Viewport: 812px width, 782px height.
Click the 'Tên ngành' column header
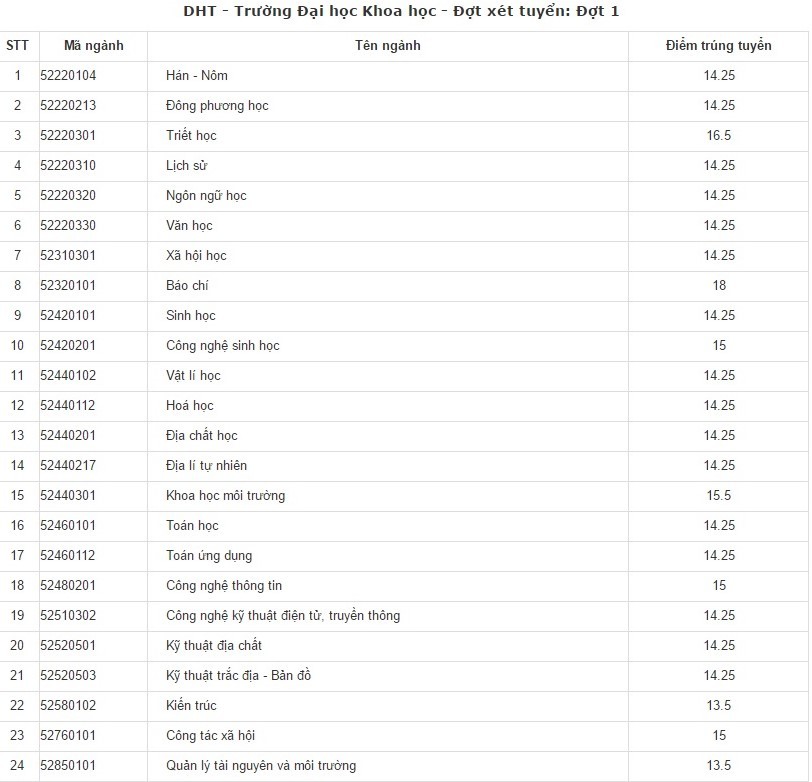[387, 46]
